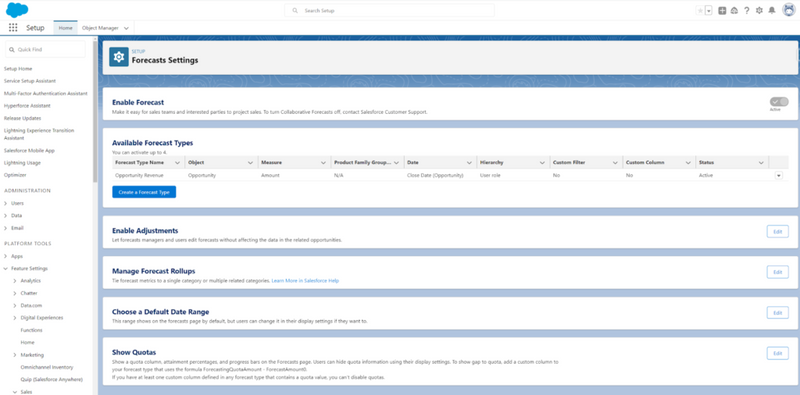Click the Trailhead guidance icon in header
The image size is (800, 395).
point(734,11)
